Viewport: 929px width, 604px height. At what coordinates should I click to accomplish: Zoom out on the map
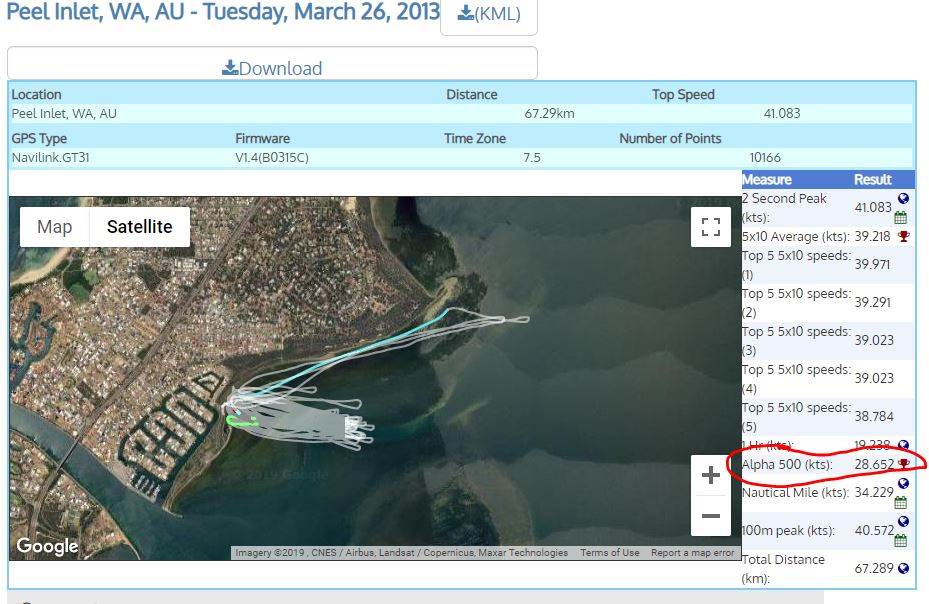710,516
